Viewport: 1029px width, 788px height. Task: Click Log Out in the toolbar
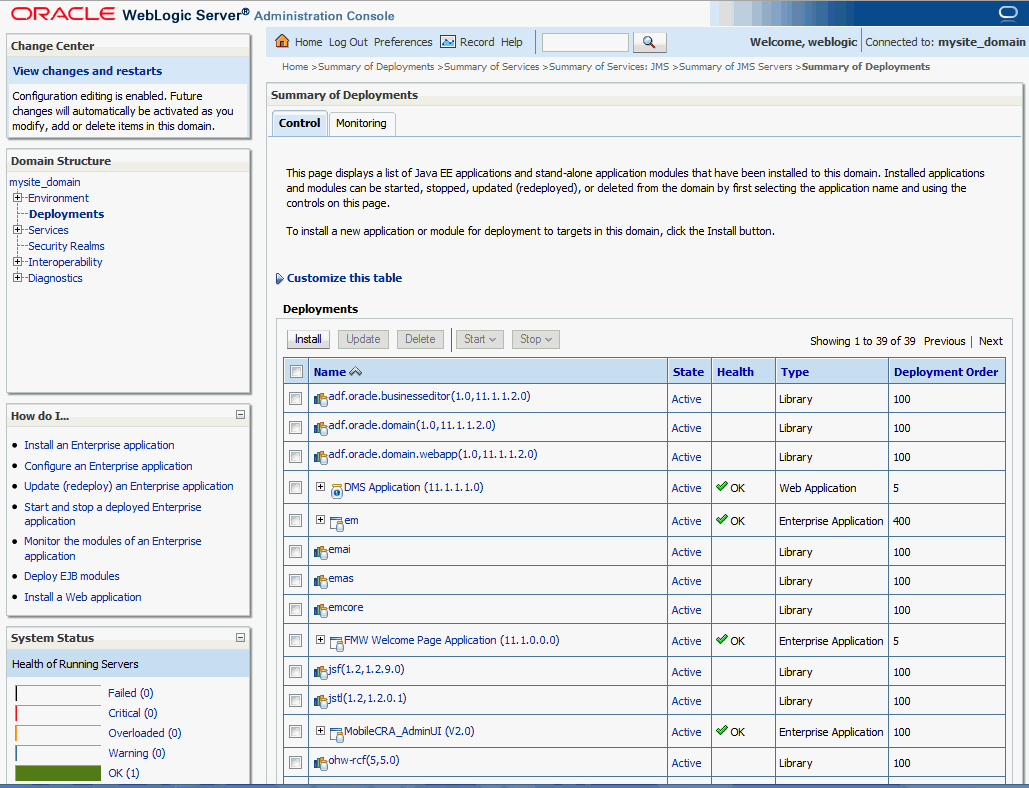(x=348, y=42)
